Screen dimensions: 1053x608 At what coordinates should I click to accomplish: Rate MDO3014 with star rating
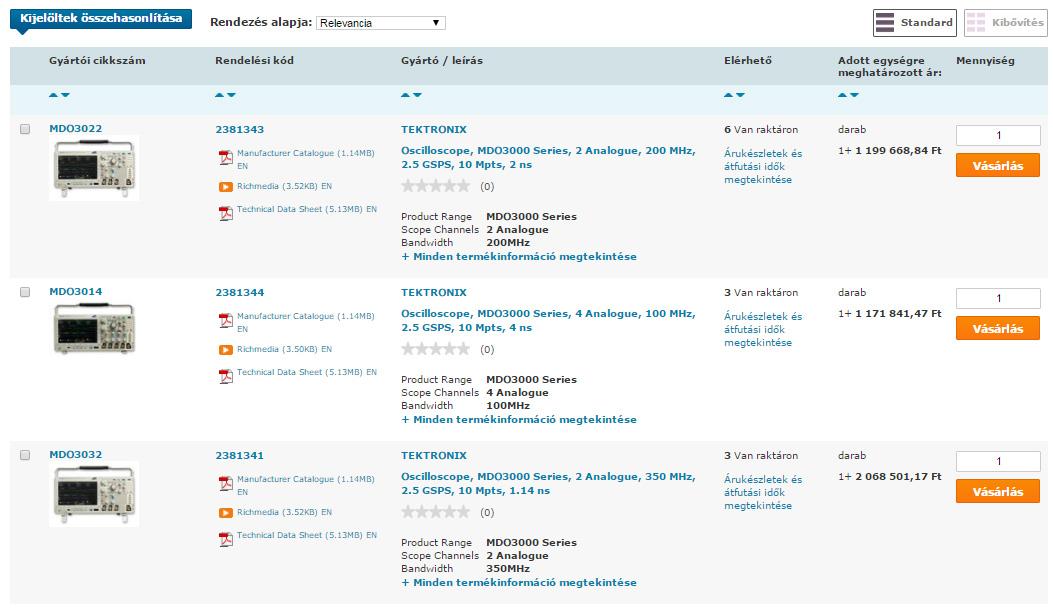435,349
